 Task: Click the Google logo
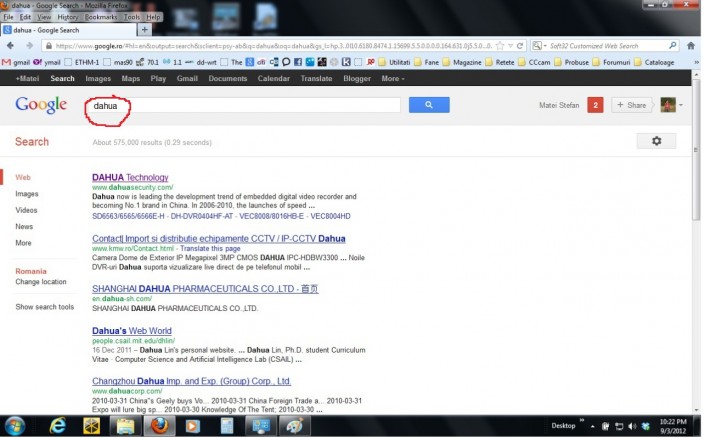point(42,105)
